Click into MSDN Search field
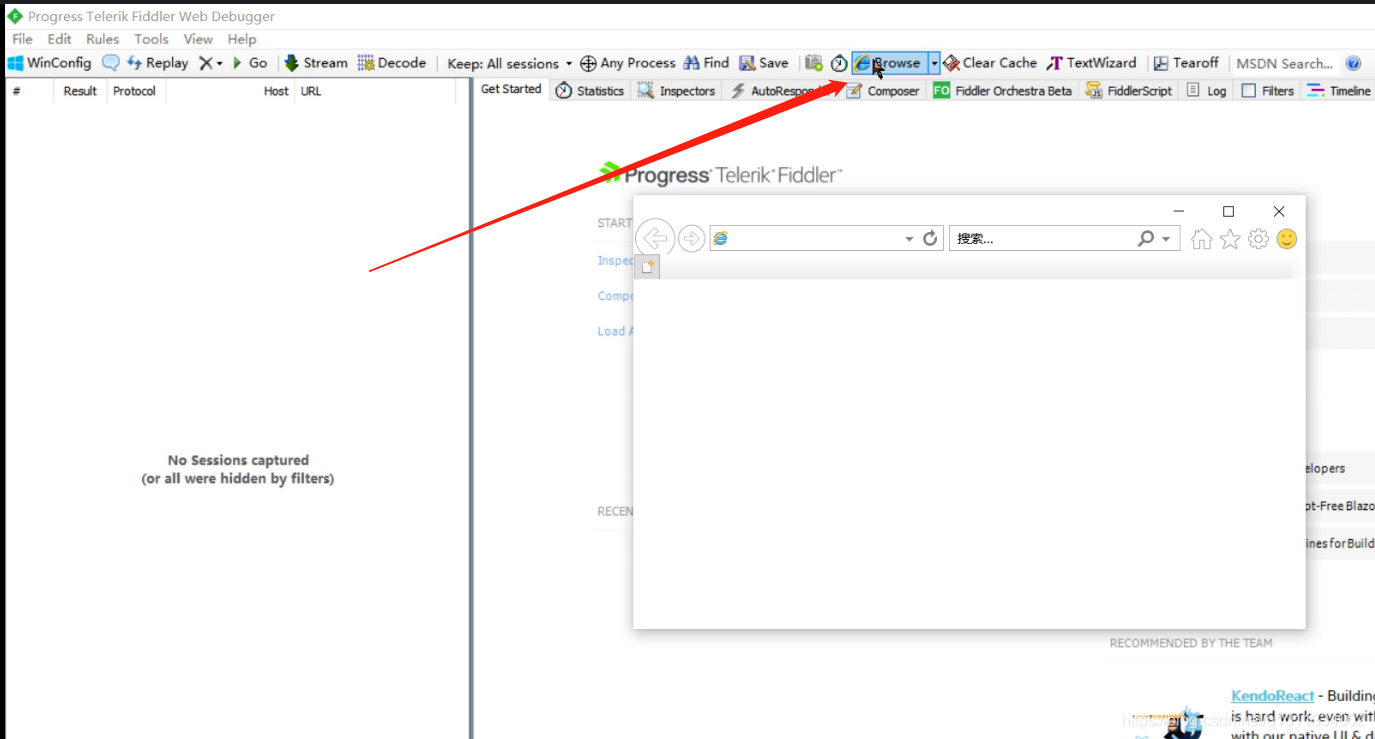This screenshot has height=739, width=1375. [x=1284, y=63]
